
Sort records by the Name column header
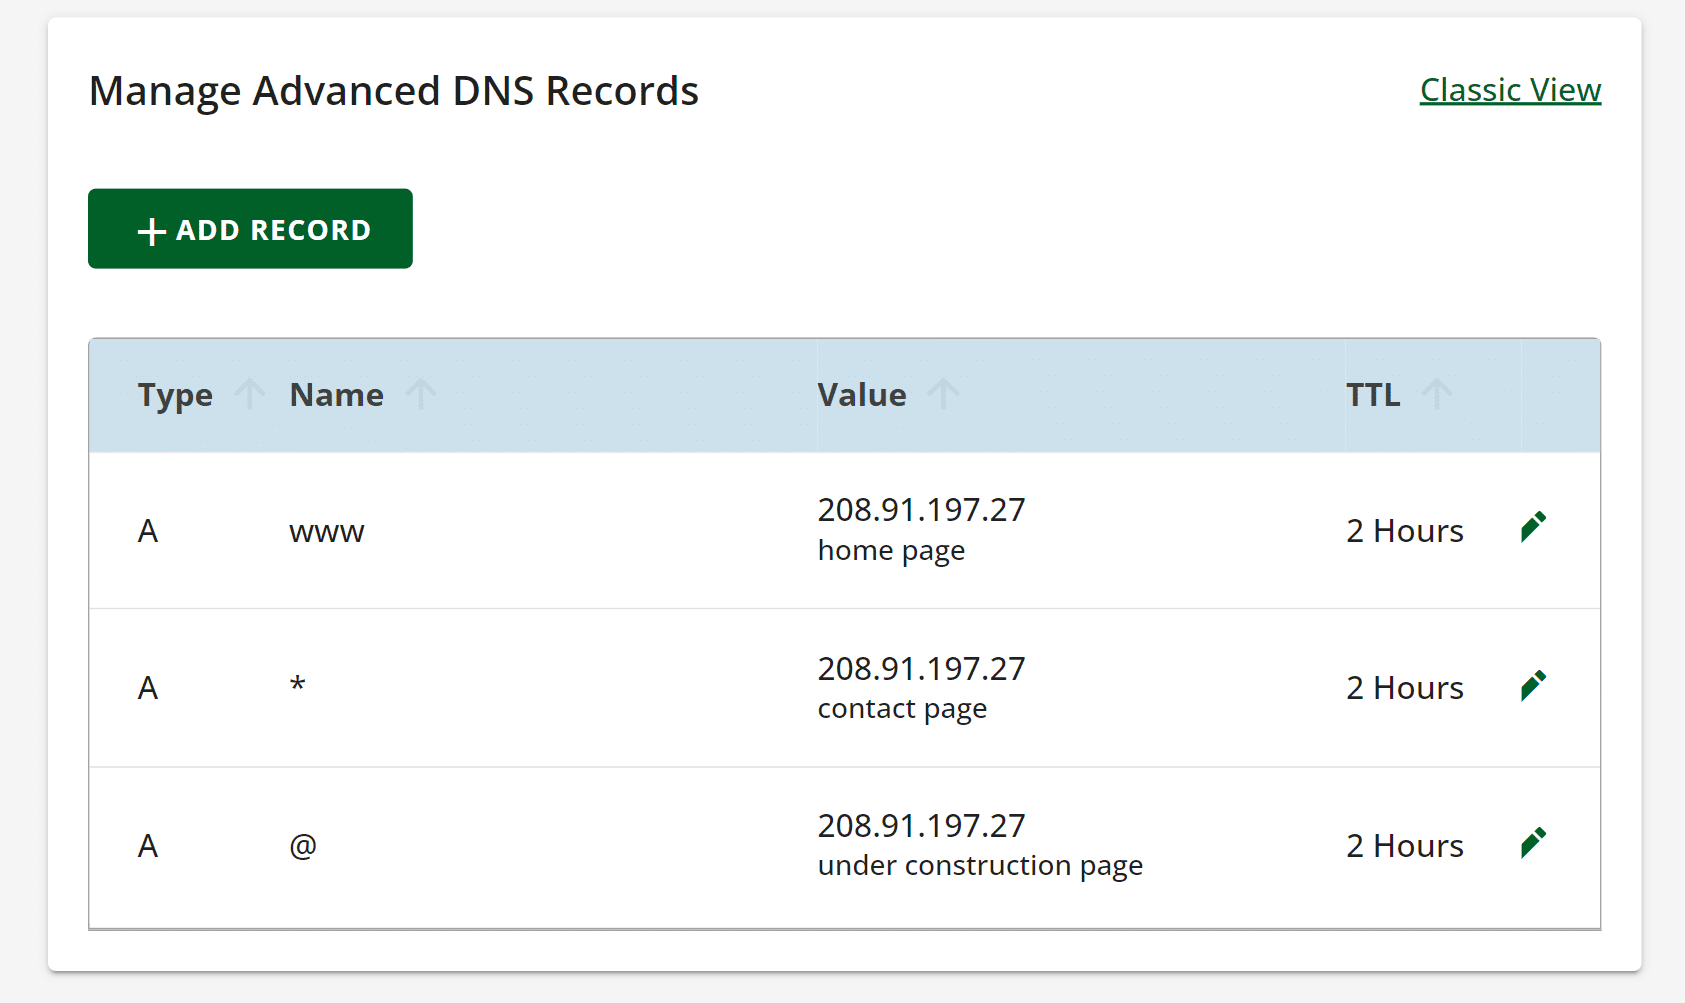pos(335,394)
